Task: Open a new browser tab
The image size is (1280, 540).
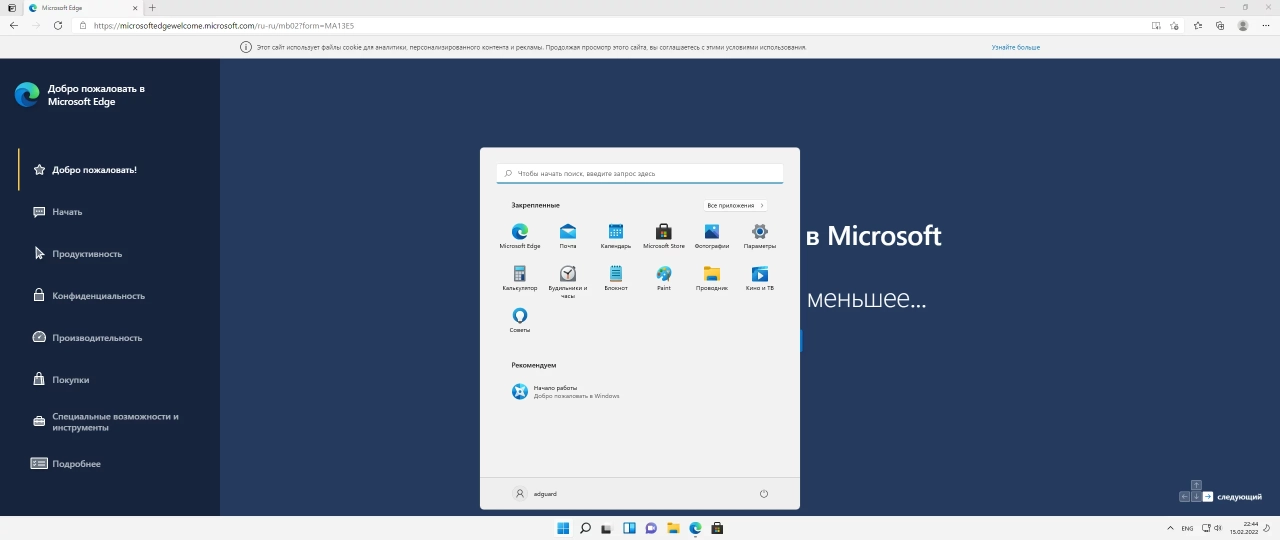Action: point(153,7)
